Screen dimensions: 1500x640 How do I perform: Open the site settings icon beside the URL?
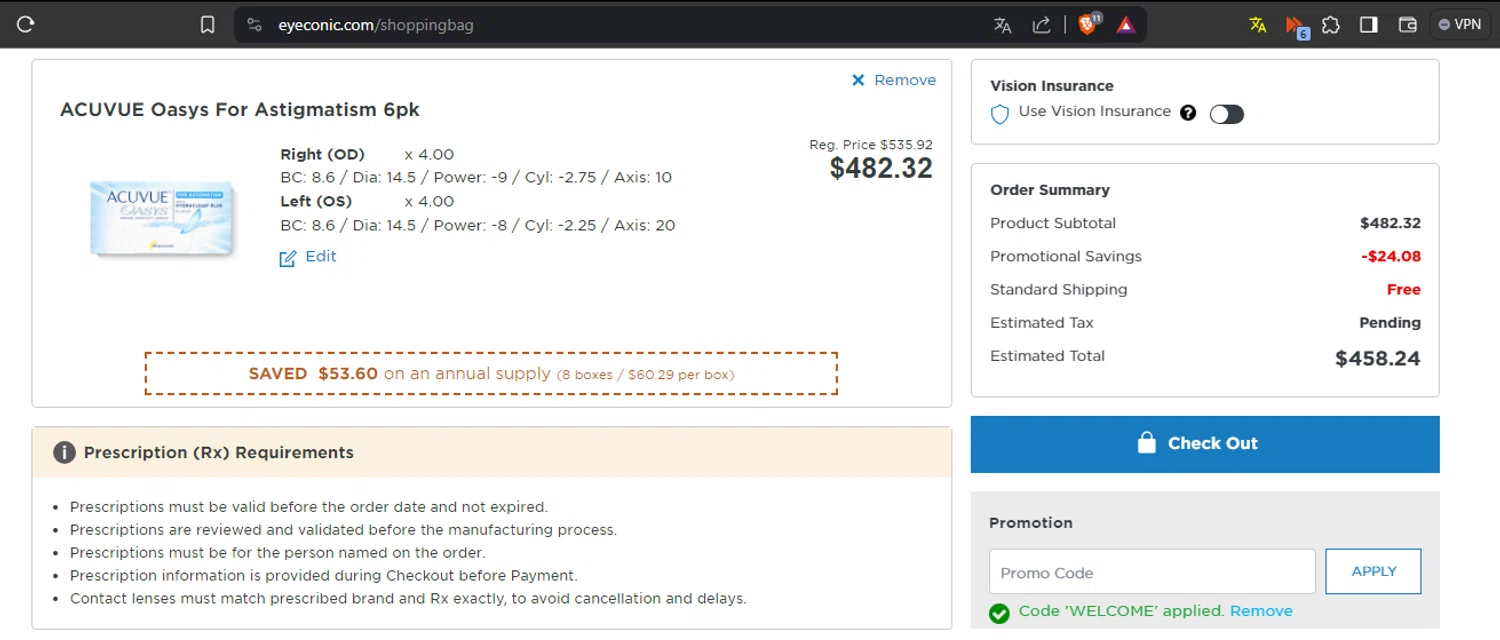[255, 25]
